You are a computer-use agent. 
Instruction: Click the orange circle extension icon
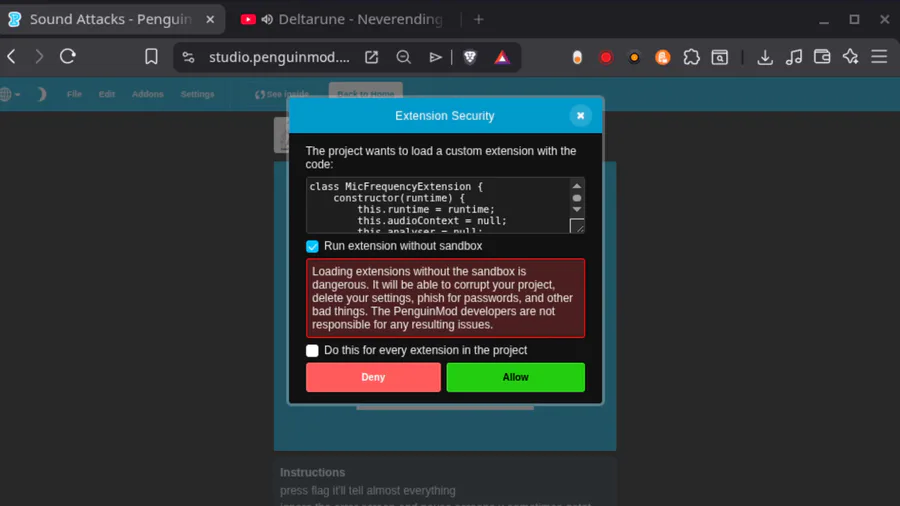pos(634,57)
